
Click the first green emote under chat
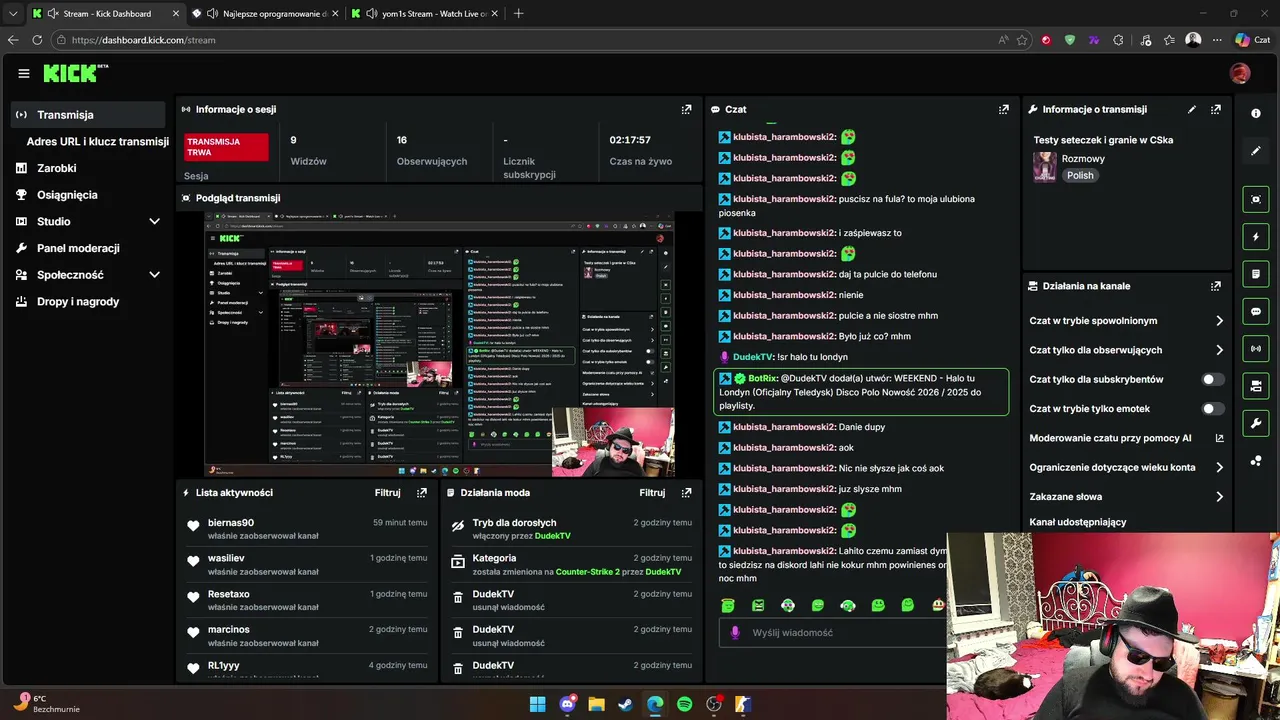(x=728, y=605)
